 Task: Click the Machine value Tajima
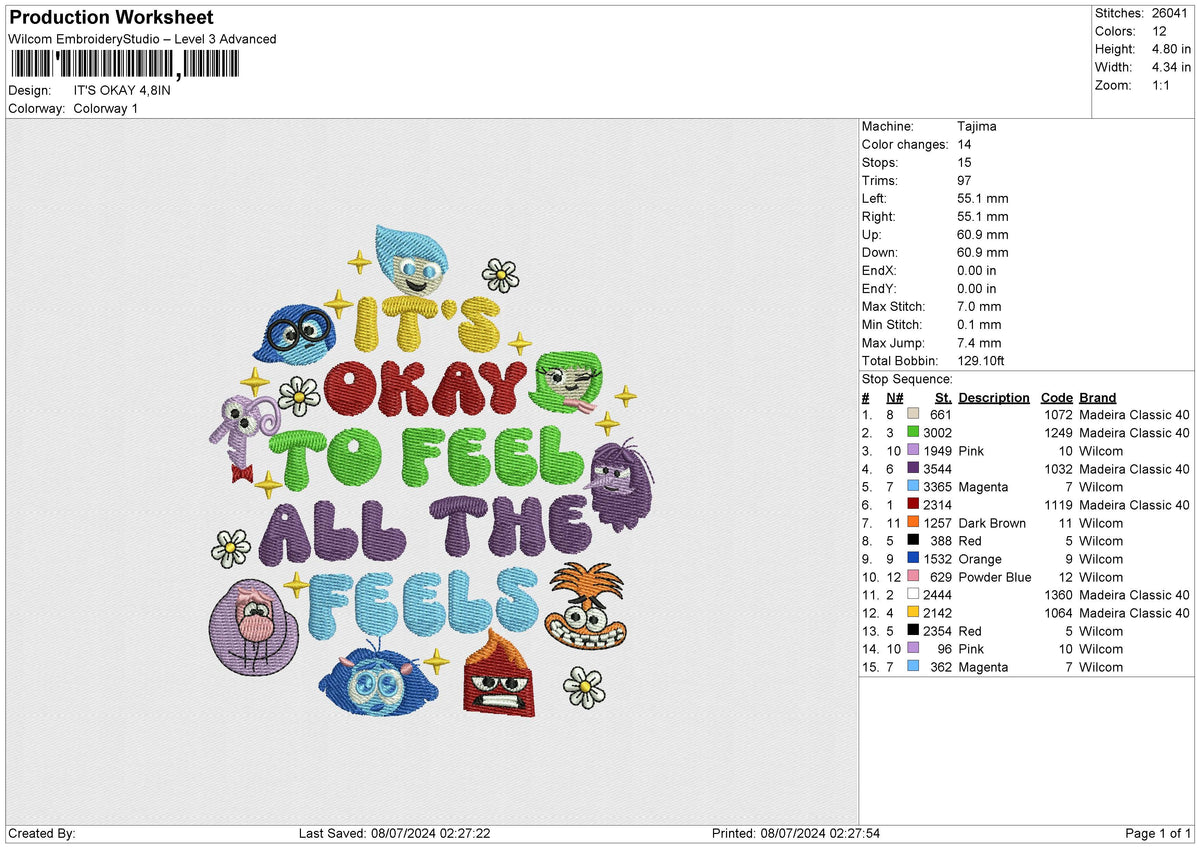tap(976, 127)
